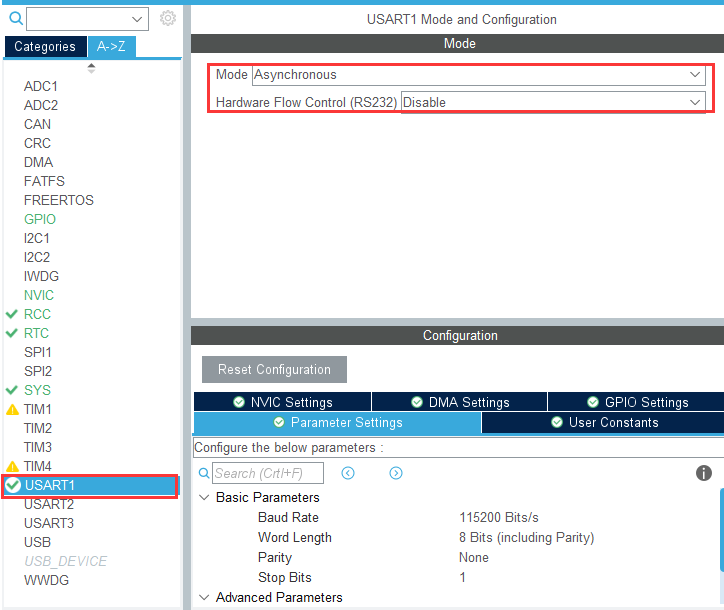Viewport: 724px width, 610px height.
Task: Expand the Advanced Parameters section
Action: pos(204,597)
